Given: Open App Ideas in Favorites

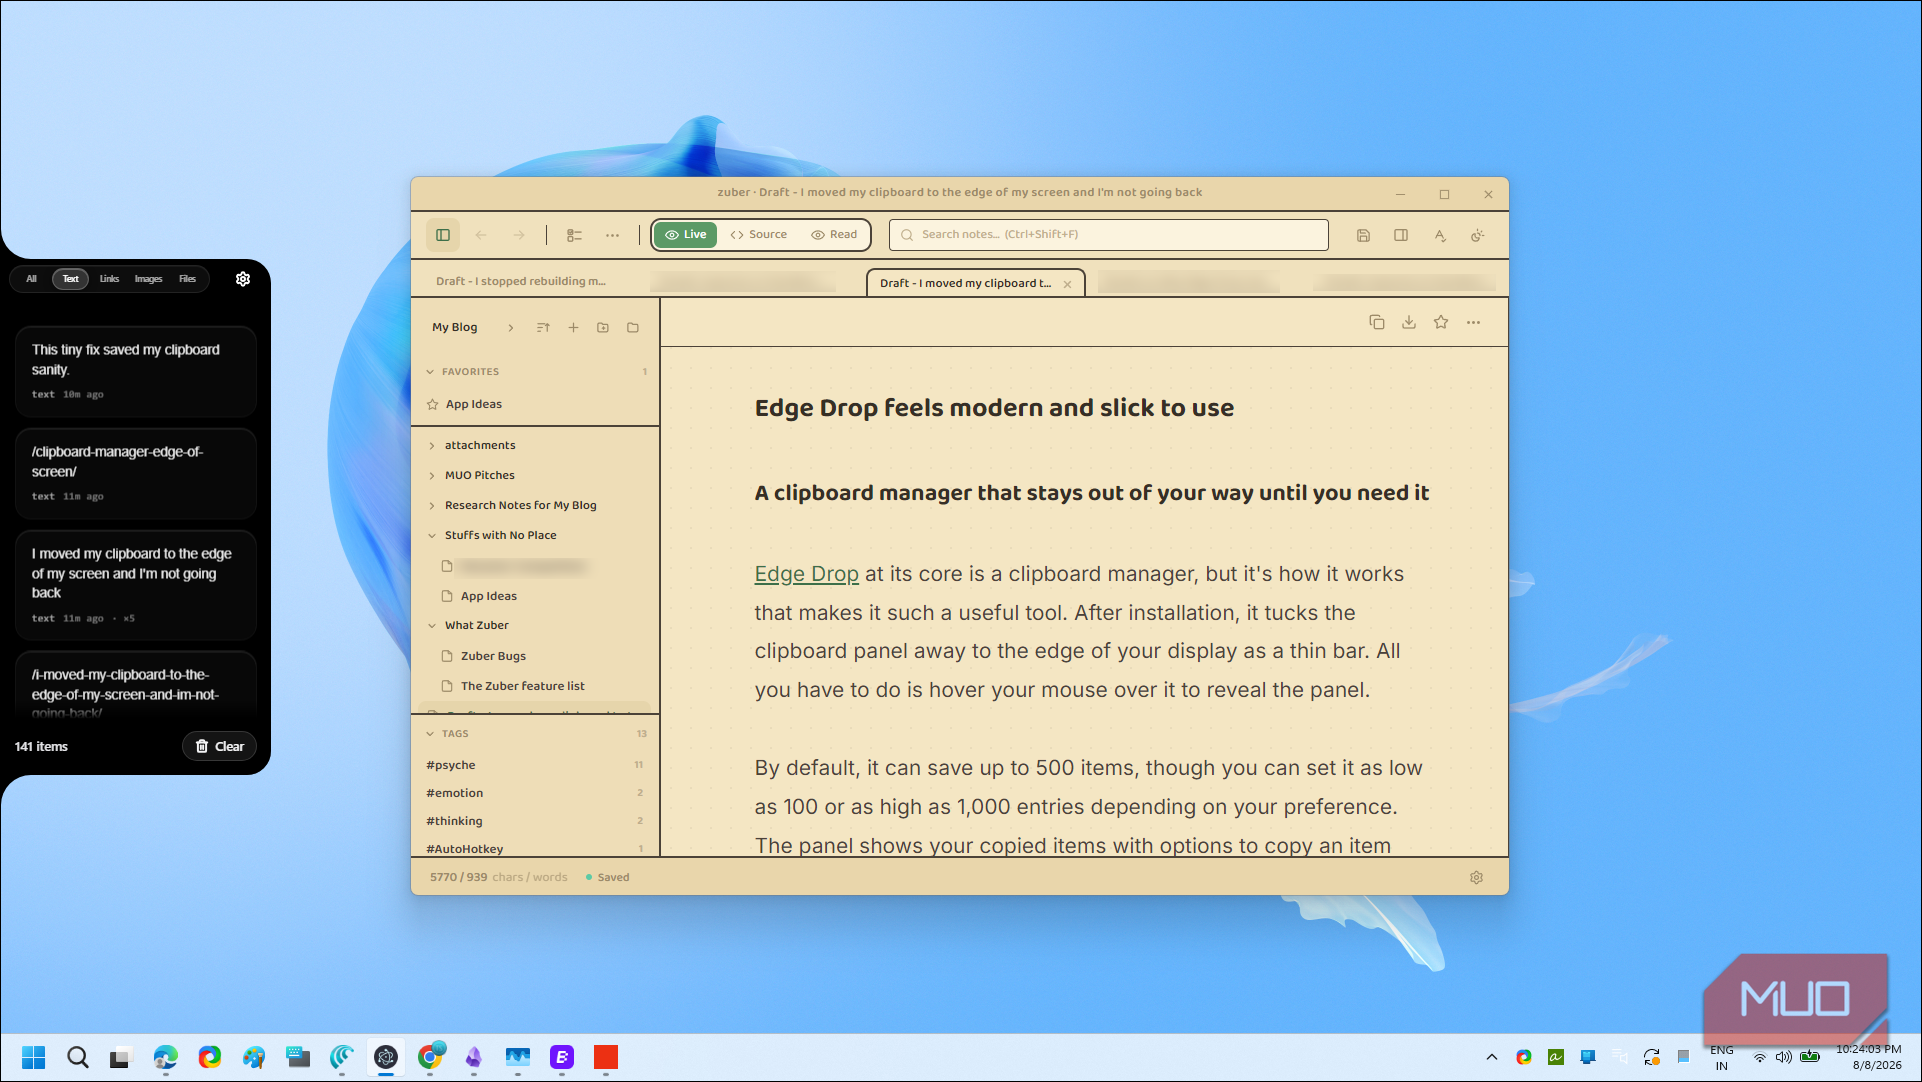Looking at the screenshot, I should click(474, 404).
